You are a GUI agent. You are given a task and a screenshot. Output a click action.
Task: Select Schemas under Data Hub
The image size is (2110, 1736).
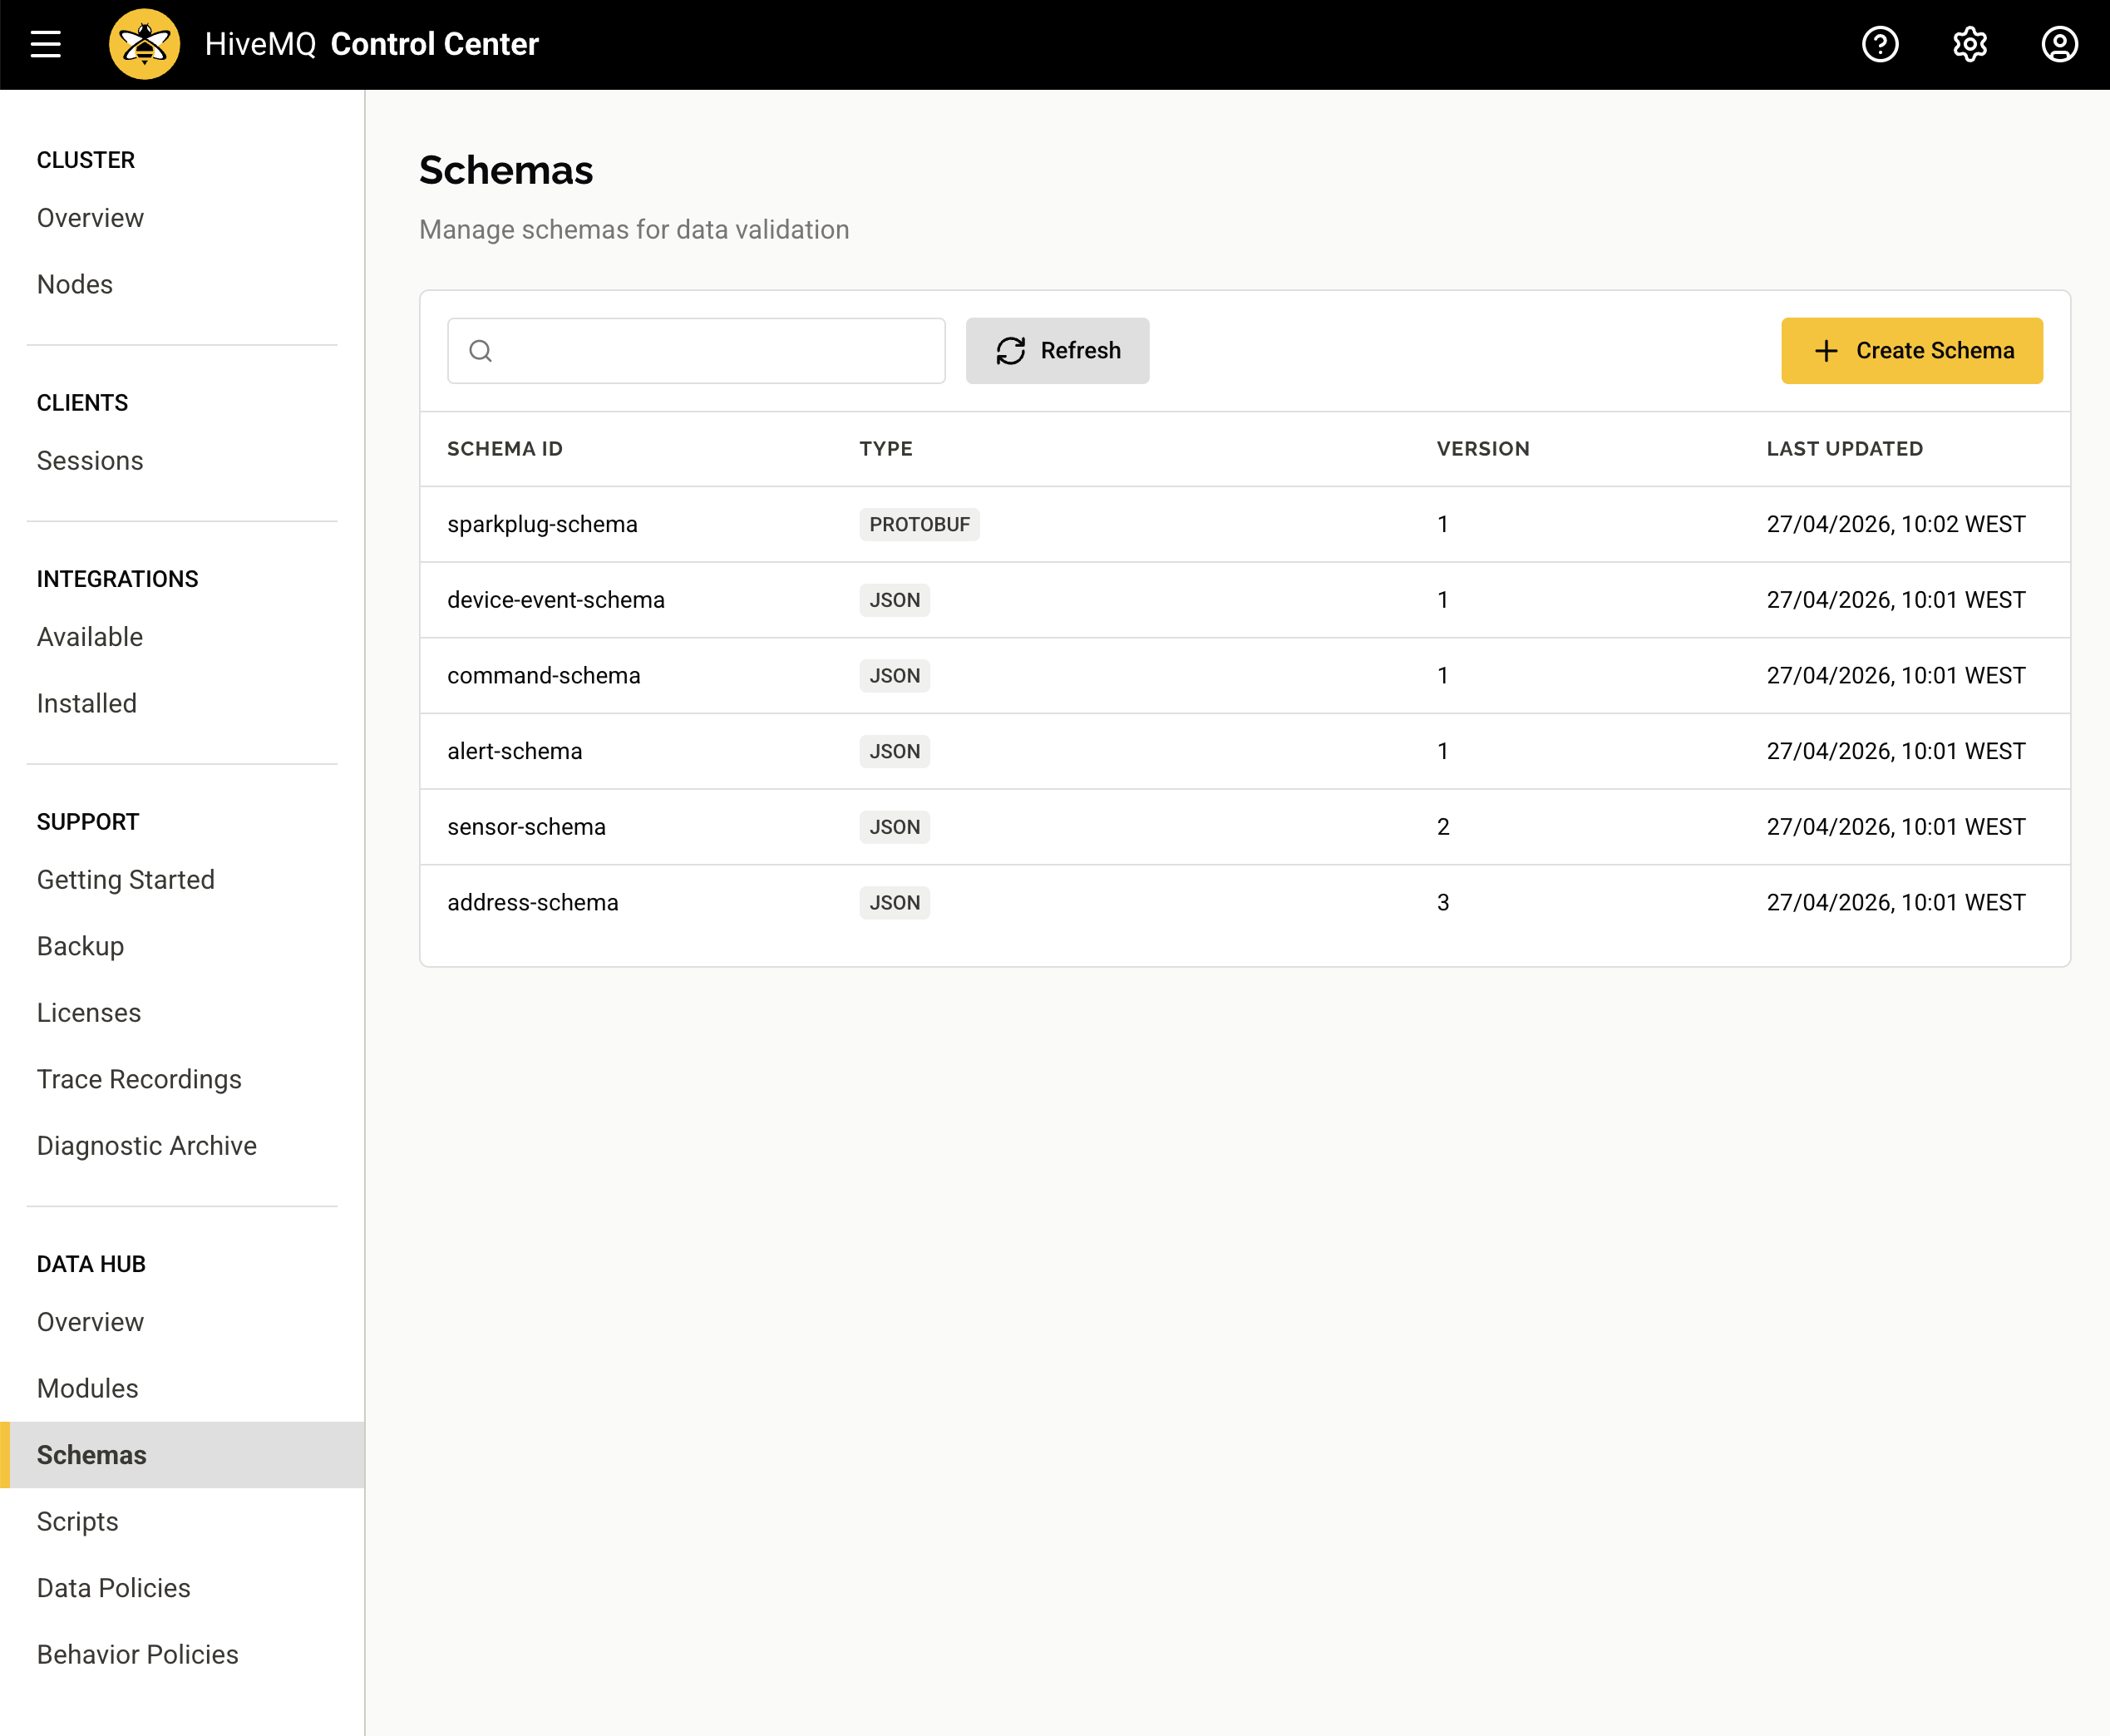pyautogui.click(x=91, y=1455)
